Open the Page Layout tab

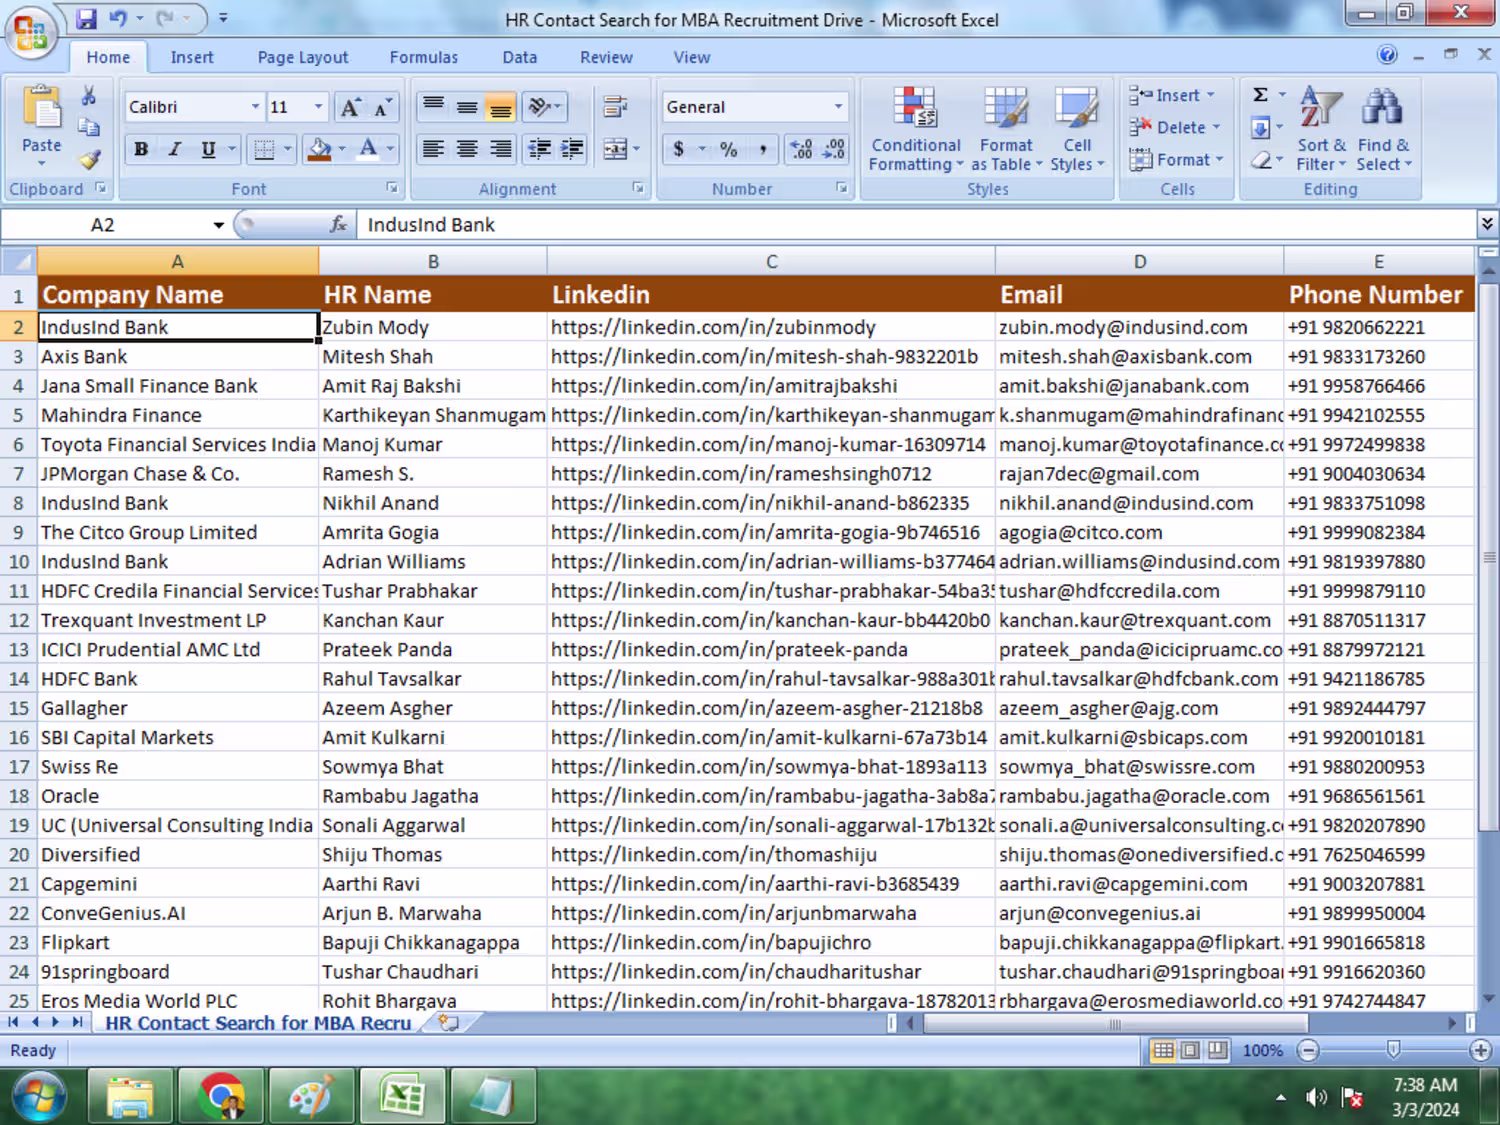[303, 57]
